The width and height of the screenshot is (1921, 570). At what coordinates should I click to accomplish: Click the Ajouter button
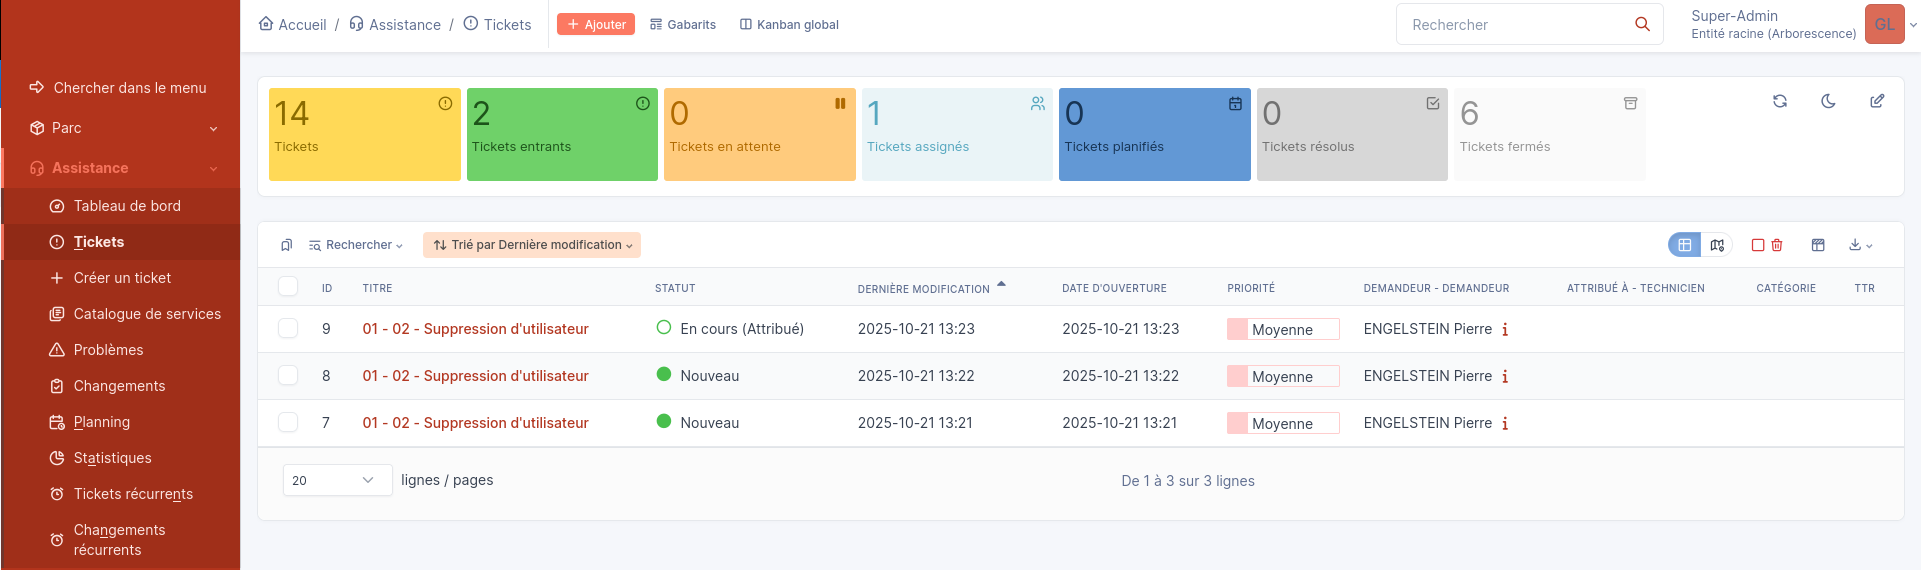click(596, 24)
